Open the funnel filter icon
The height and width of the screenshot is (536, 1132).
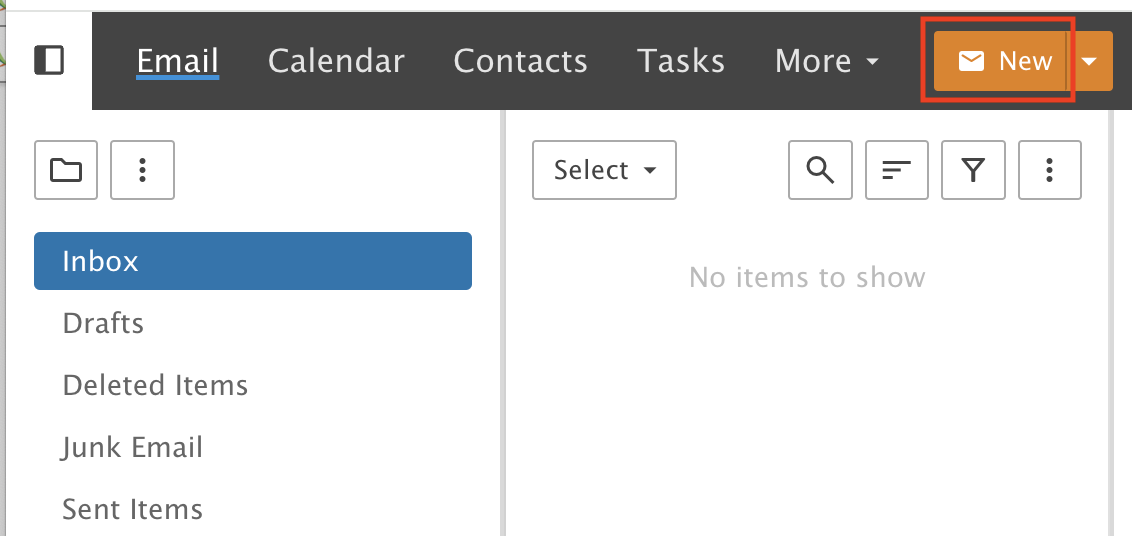click(x=973, y=170)
